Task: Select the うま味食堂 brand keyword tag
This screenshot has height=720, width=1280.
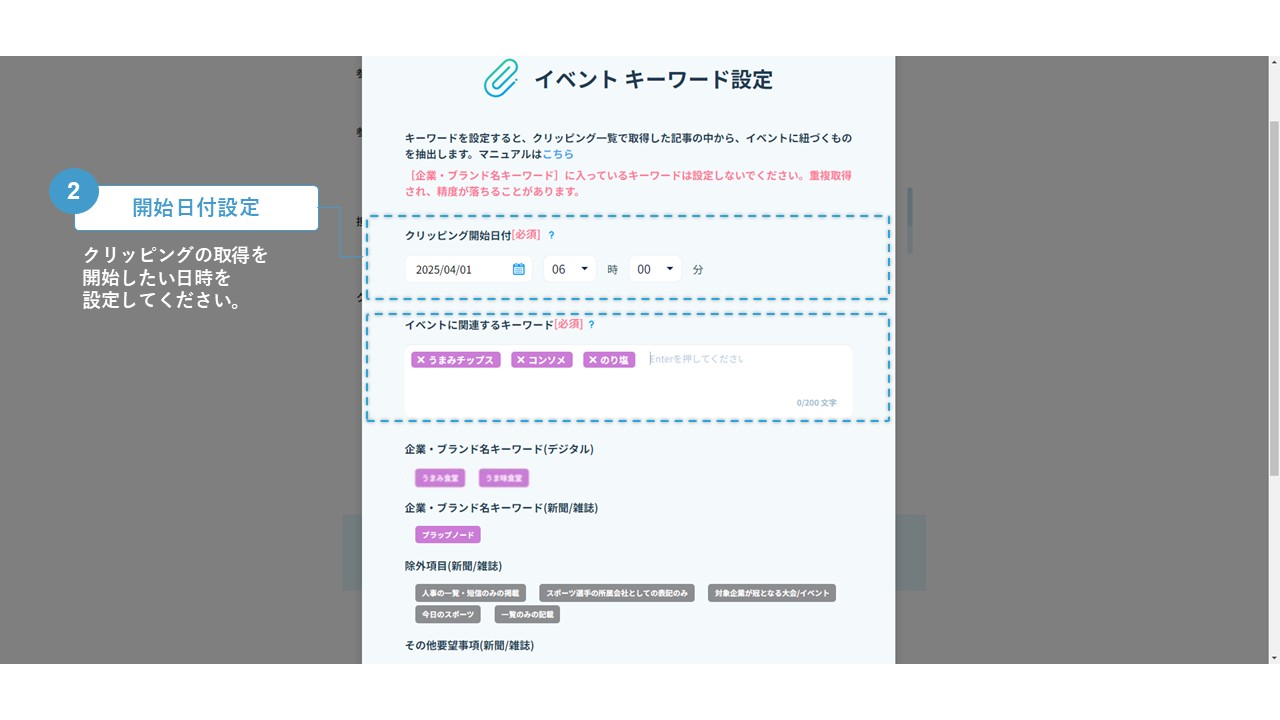Action: click(503, 478)
